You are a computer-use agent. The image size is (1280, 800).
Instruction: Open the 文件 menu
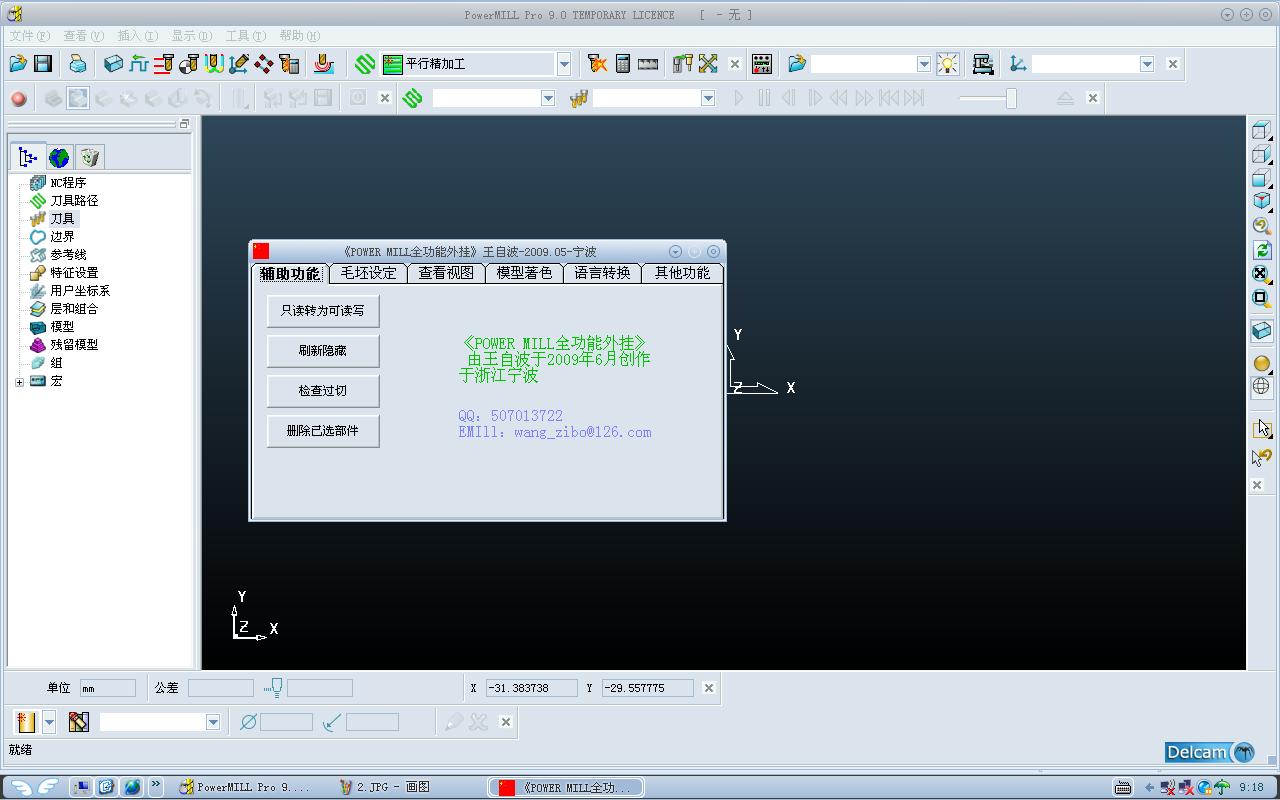29,35
